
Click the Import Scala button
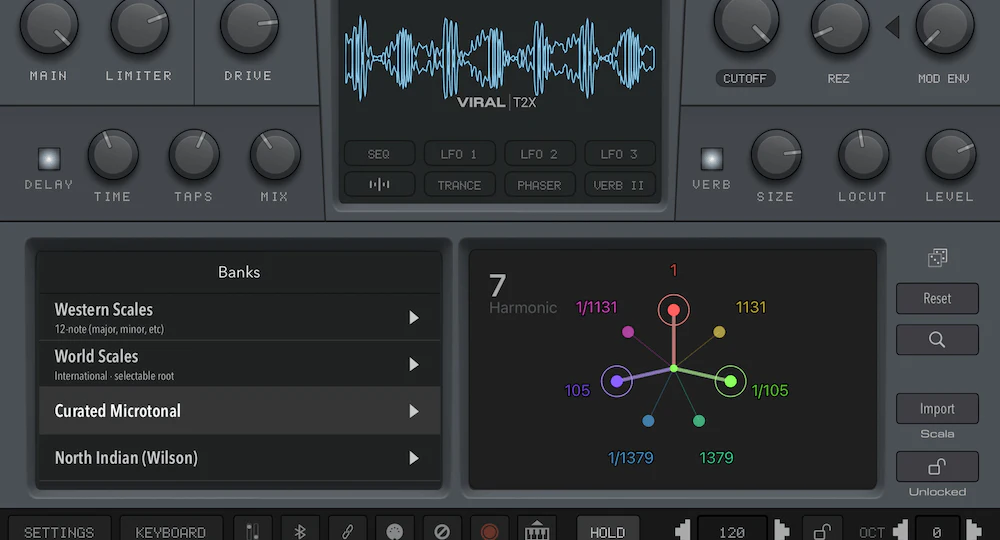(937, 409)
